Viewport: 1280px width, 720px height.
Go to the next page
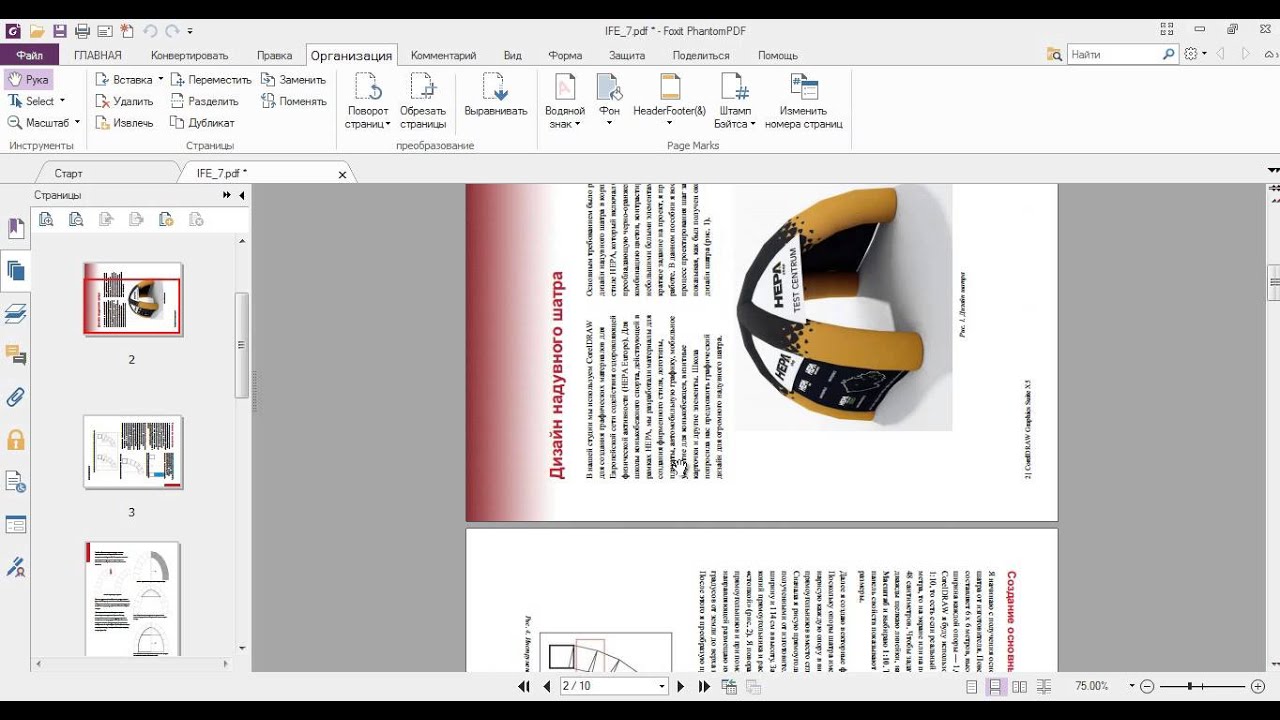681,686
